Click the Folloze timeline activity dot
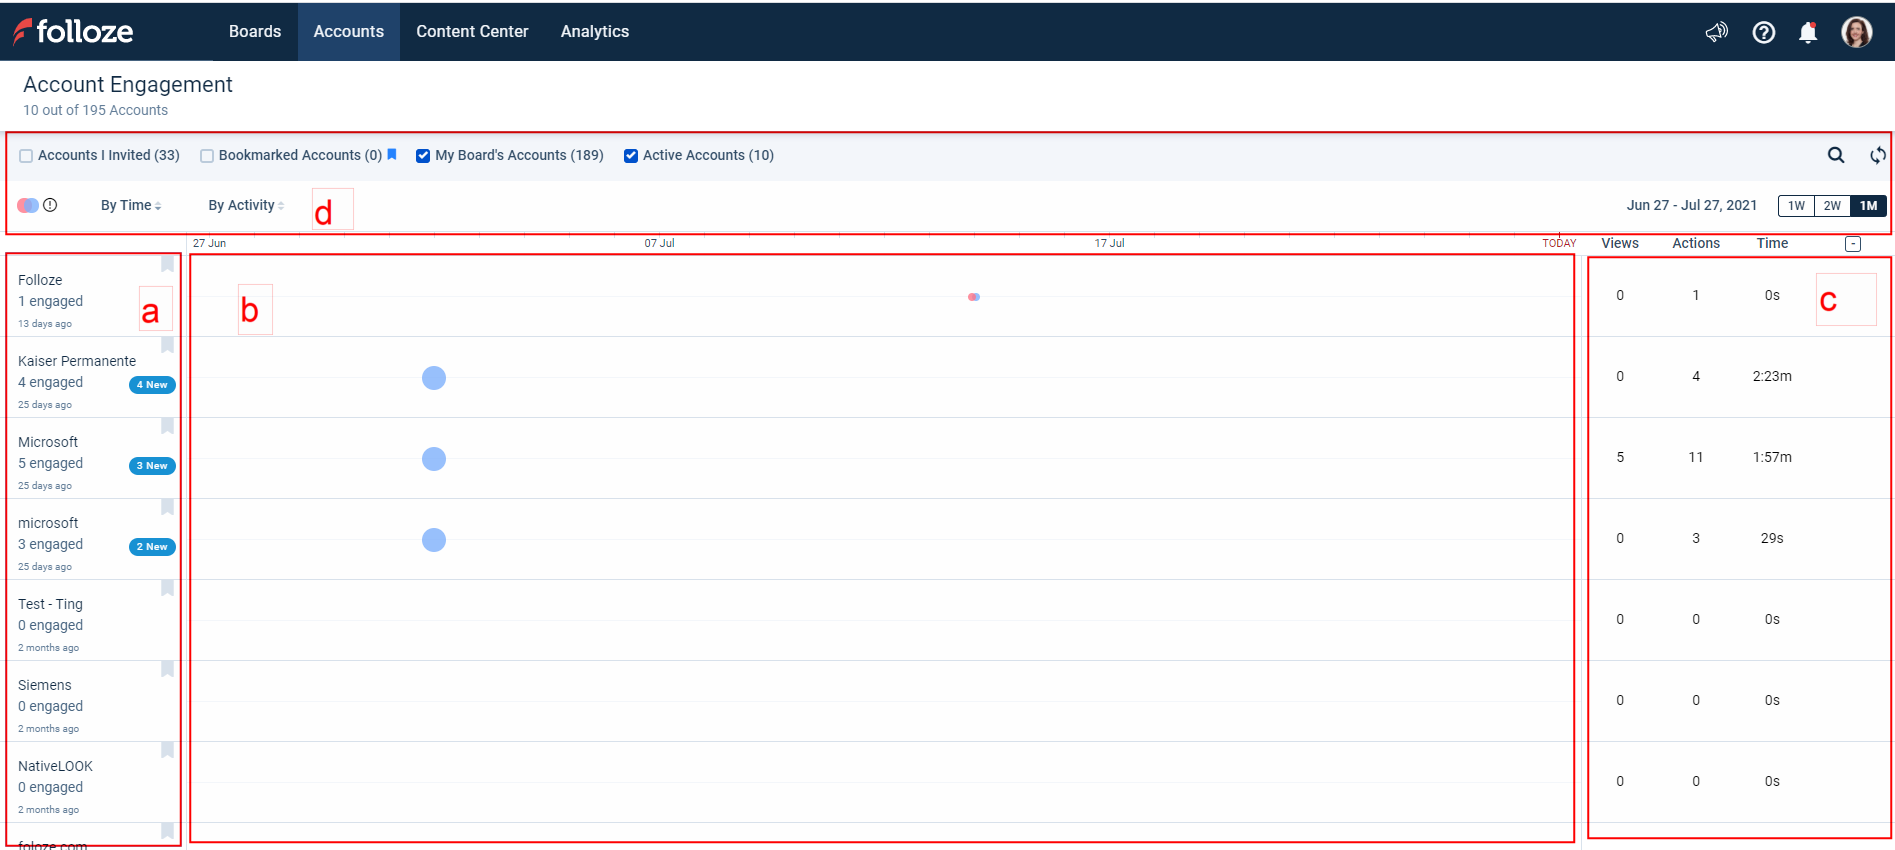 (974, 297)
